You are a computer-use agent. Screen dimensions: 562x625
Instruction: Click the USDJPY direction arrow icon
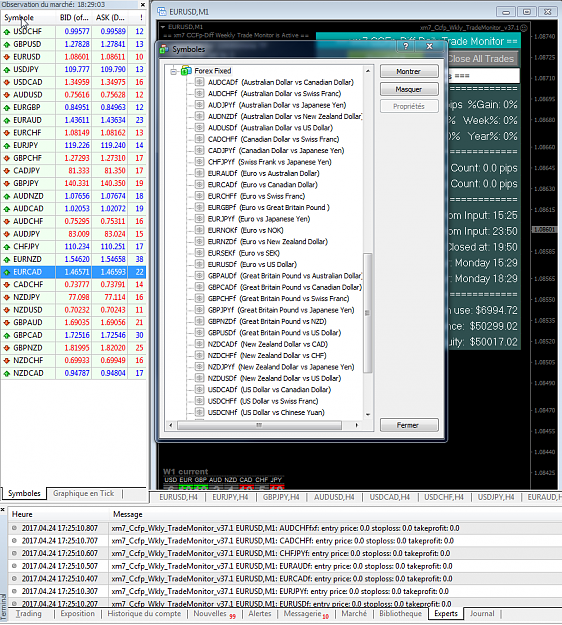7,70
